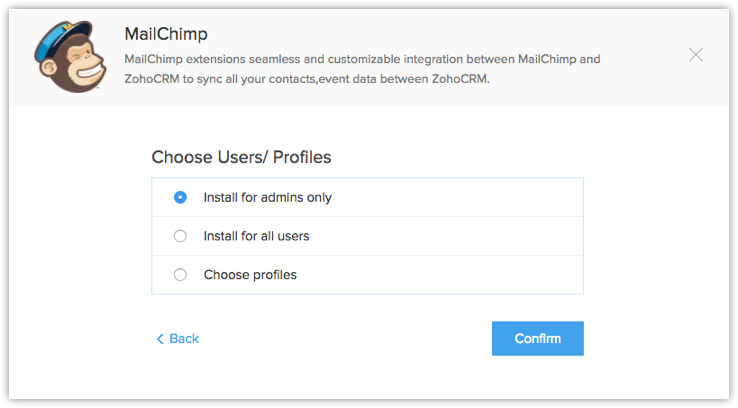The height and width of the screenshot is (408, 738).
Task: Select the Choose profiles radio button
Action: (180, 274)
